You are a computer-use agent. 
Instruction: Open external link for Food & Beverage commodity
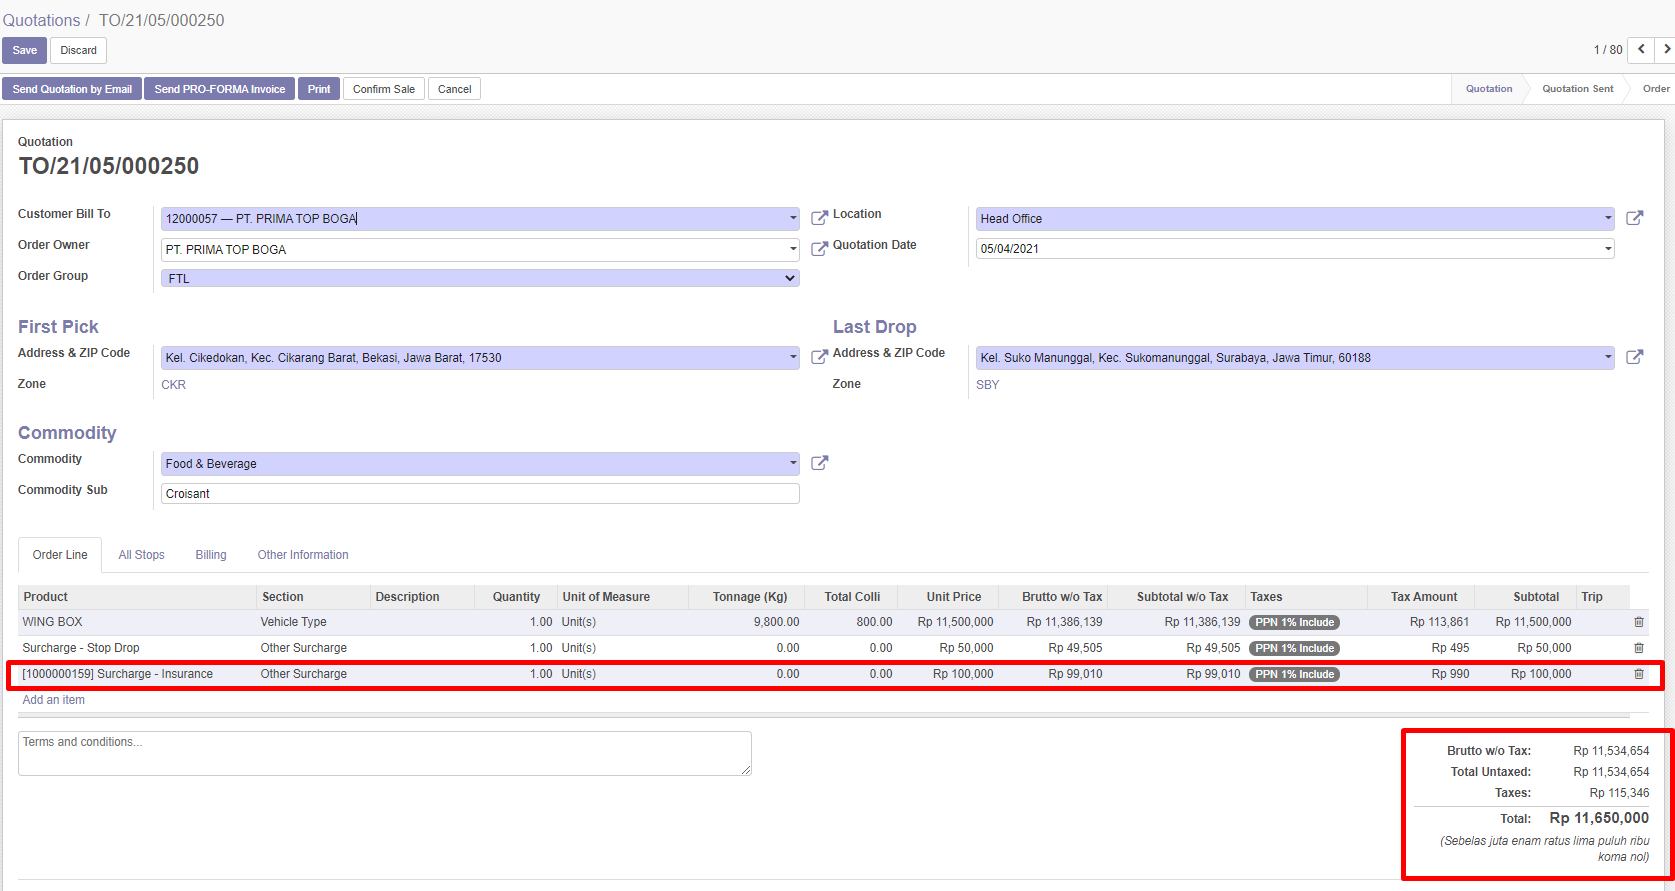pos(819,463)
